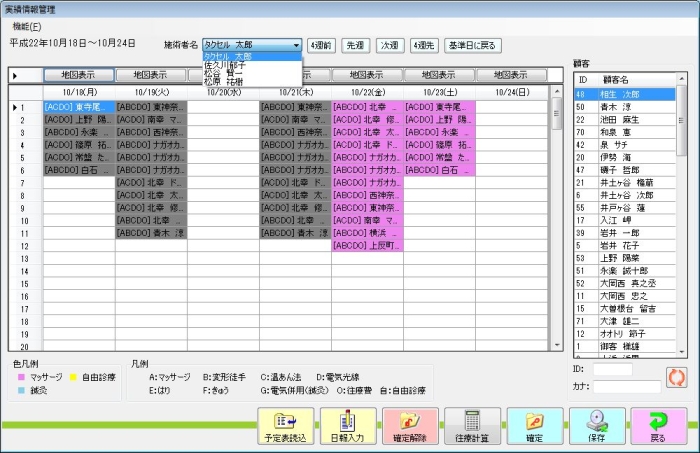Viewport: 700px width, 453px height.
Task: Select customer 相生 次郎 in list
Action: pyautogui.click(x=625, y=95)
